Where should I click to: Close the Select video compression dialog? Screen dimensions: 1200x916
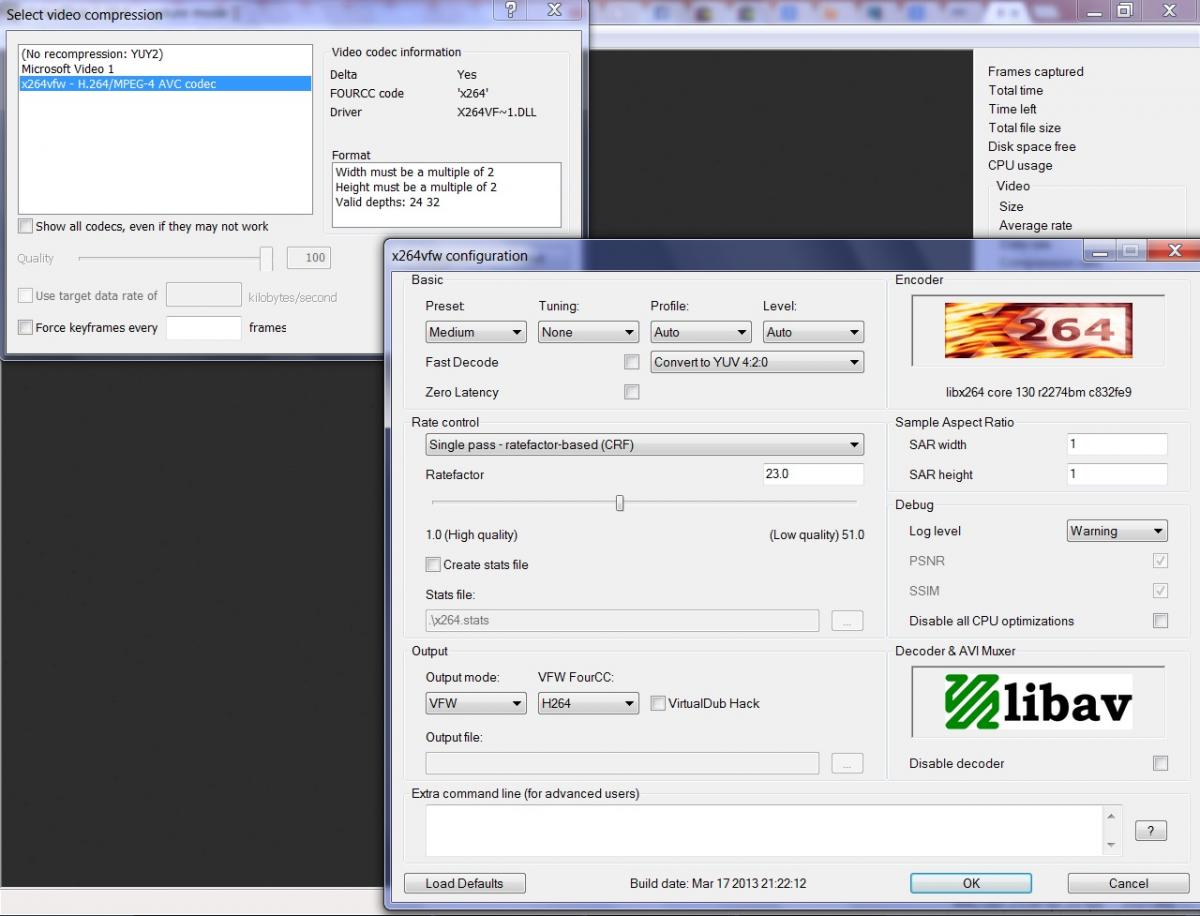[555, 11]
